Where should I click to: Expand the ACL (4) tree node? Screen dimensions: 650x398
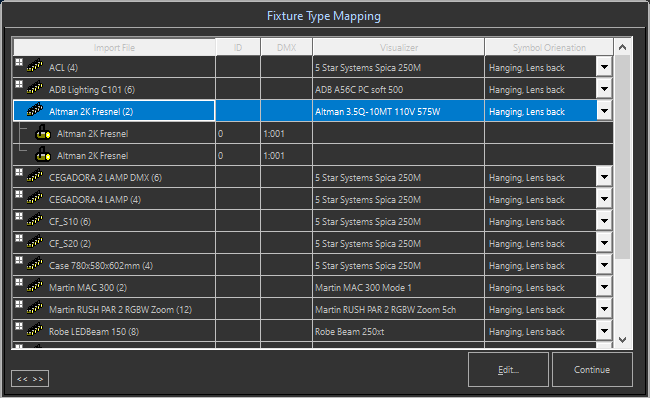coord(19,62)
